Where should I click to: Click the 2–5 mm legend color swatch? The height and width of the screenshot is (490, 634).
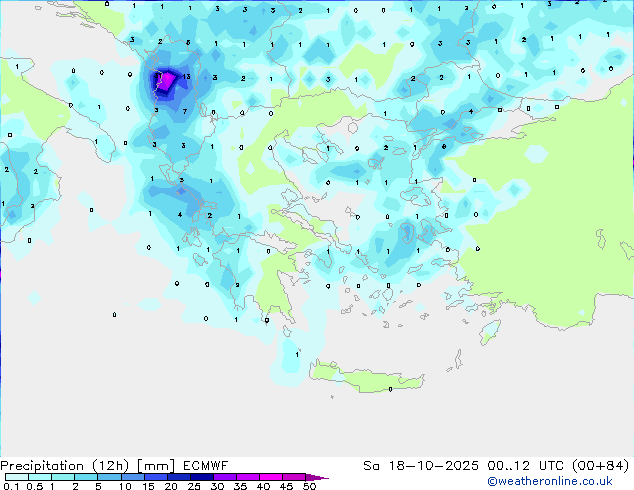[86, 477]
